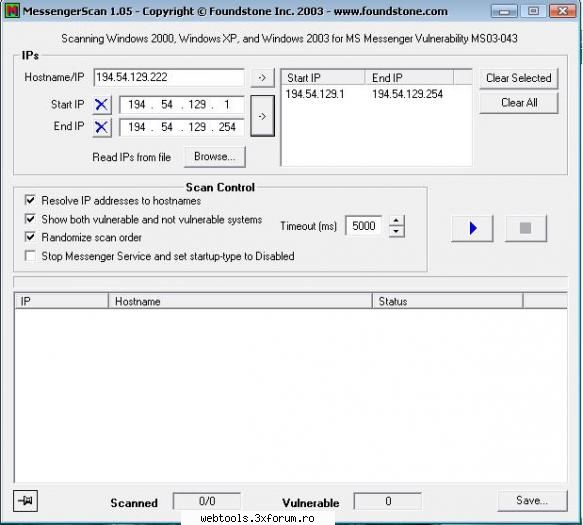This screenshot has height=525, width=583.
Task: Click the Clear Selected button
Action: point(519,78)
